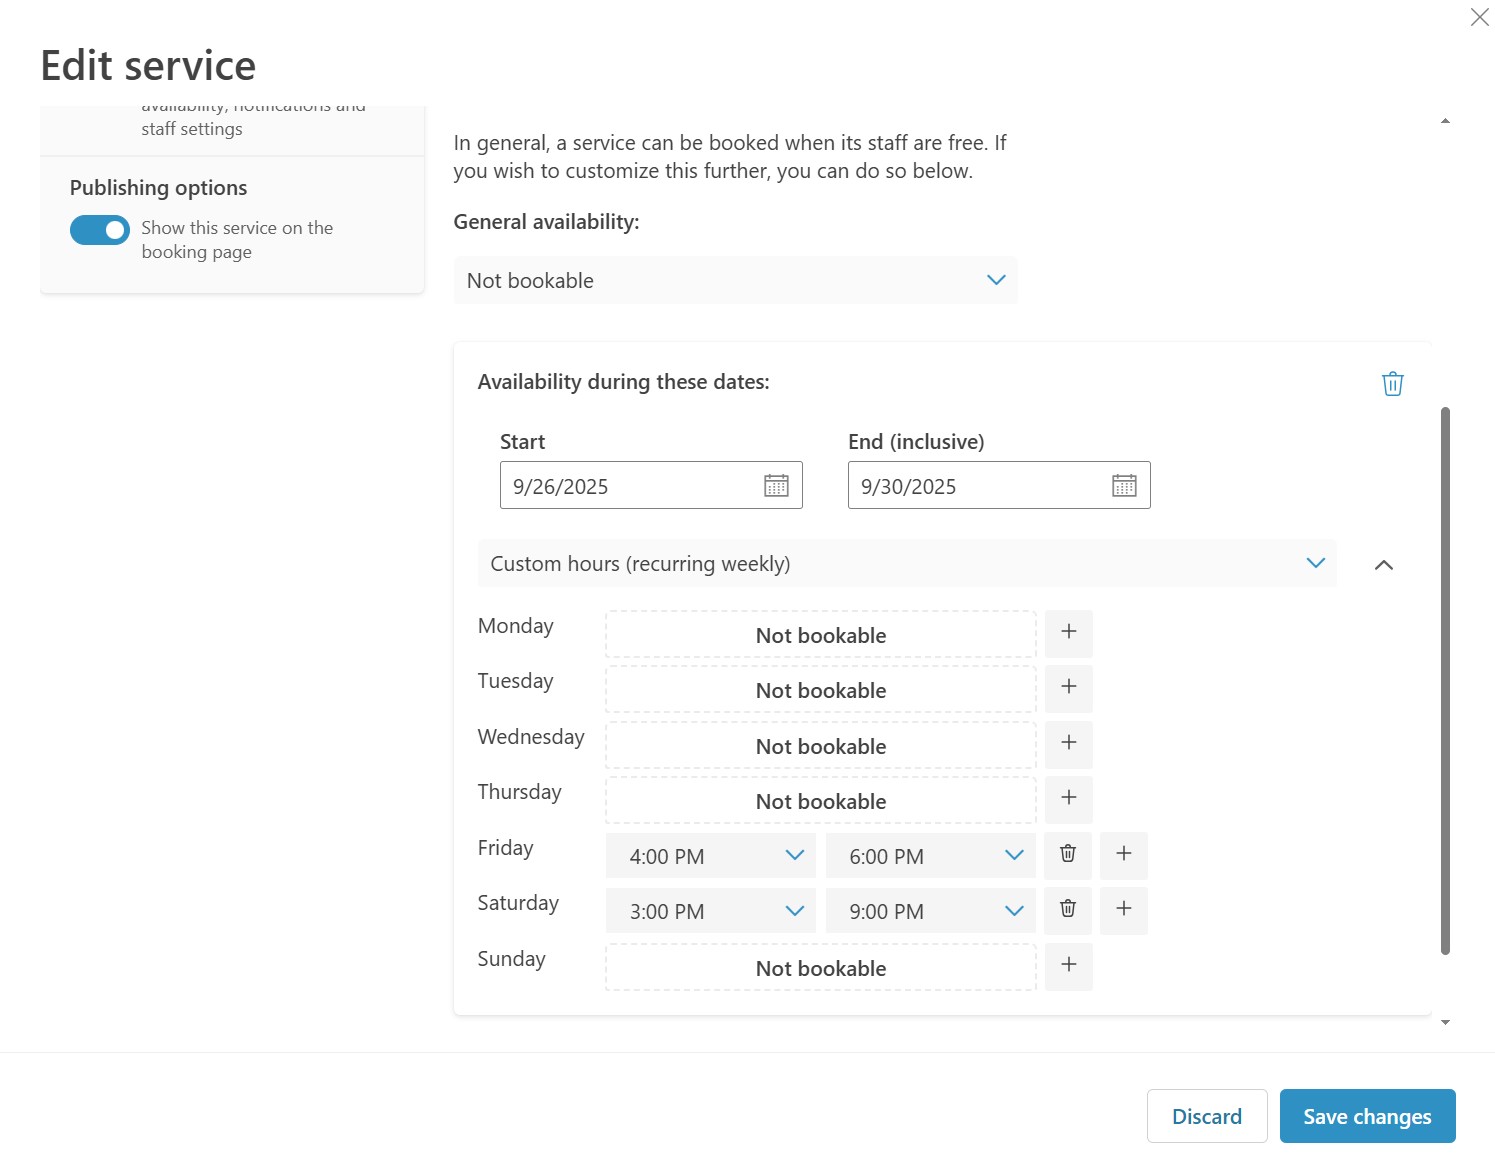The width and height of the screenshot is (1495, 1174).
Task: Remove Friday's time slot
Action: tap(1068, 854)
